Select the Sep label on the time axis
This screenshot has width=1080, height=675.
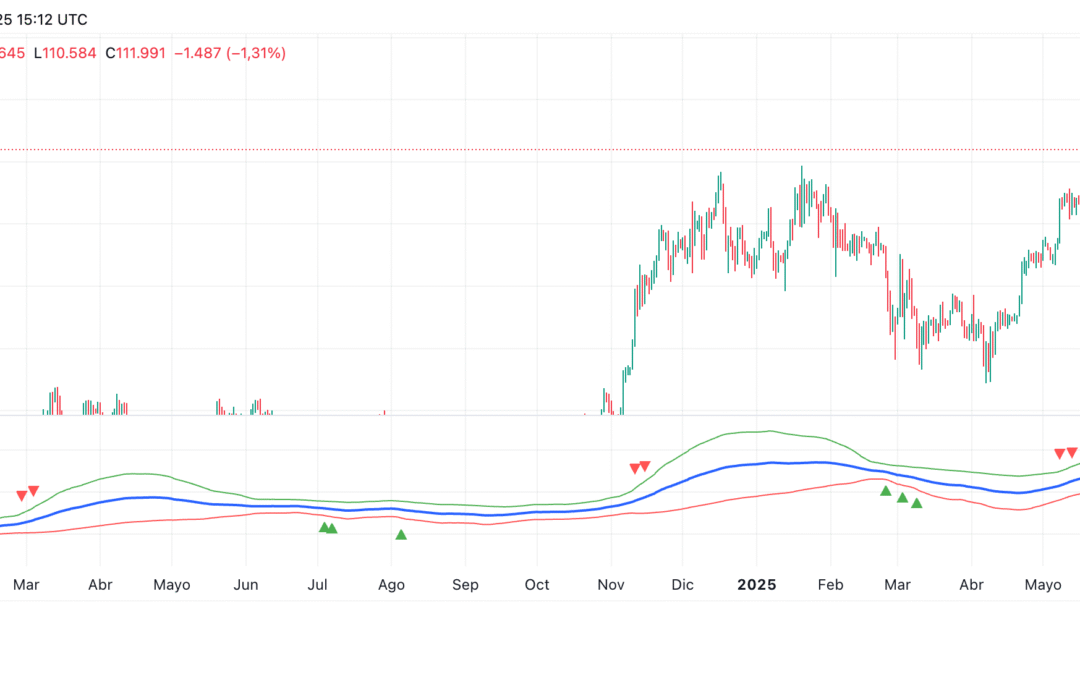(x=464, y=585)
